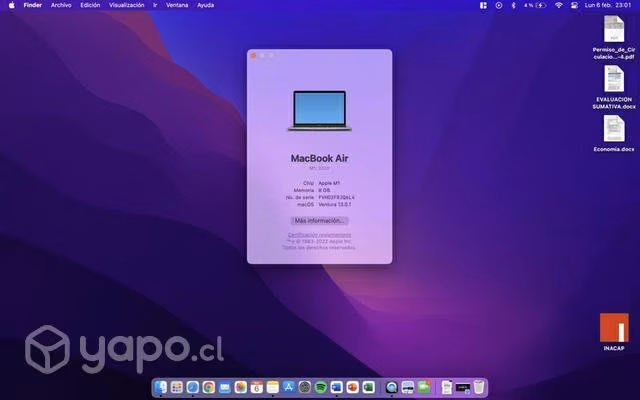Select Economía.docx desktop file
Viewport: 640px width, 400px height.
[614, 133]
